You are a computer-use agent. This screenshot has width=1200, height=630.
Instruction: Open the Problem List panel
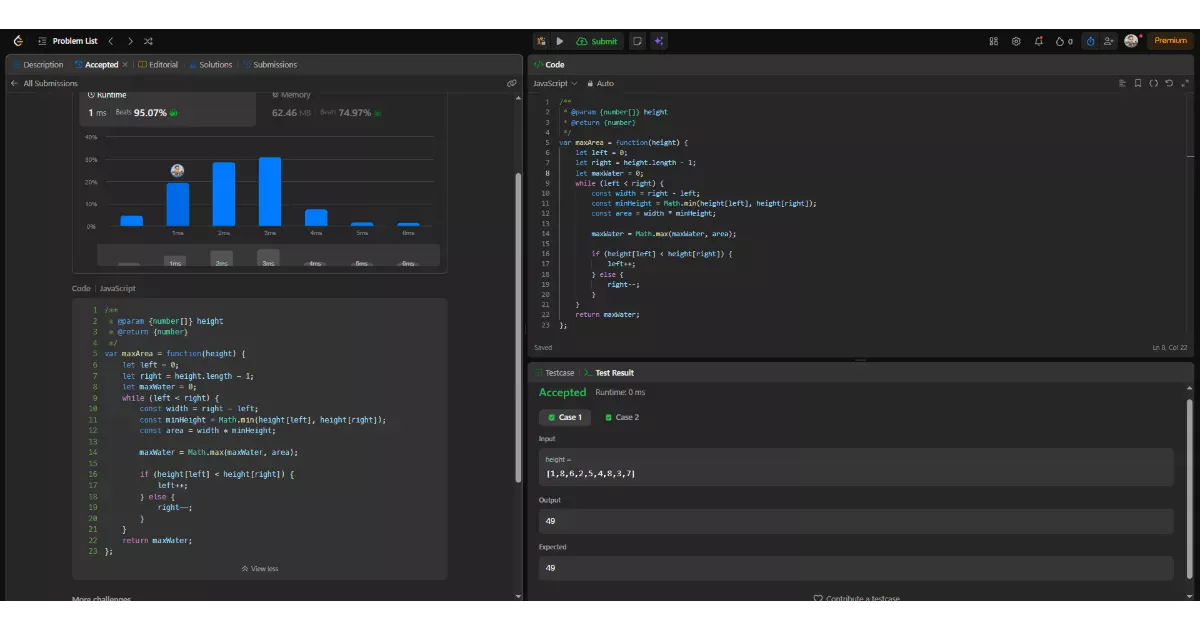68,41
